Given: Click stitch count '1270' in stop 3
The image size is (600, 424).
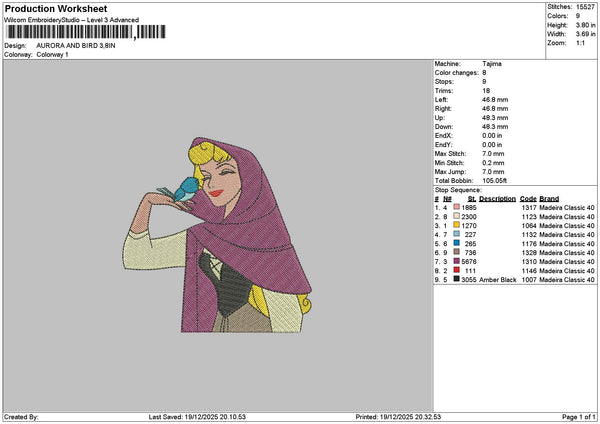Looking at the screenshot, I should click(x=469, y=225).
